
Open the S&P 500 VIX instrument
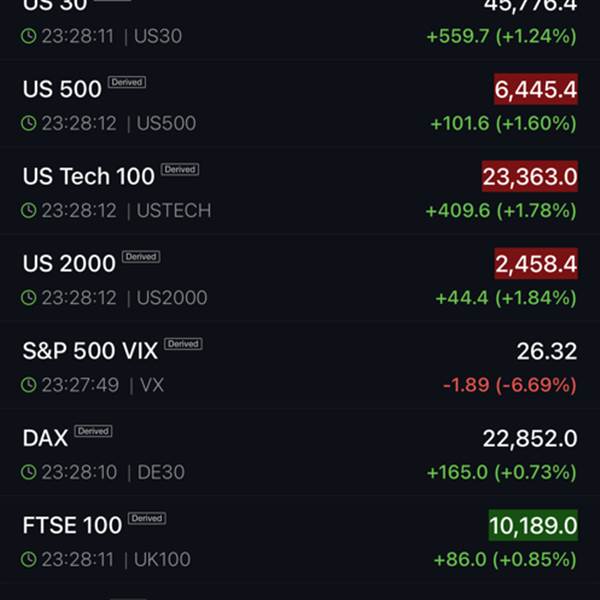click(90, 350)
